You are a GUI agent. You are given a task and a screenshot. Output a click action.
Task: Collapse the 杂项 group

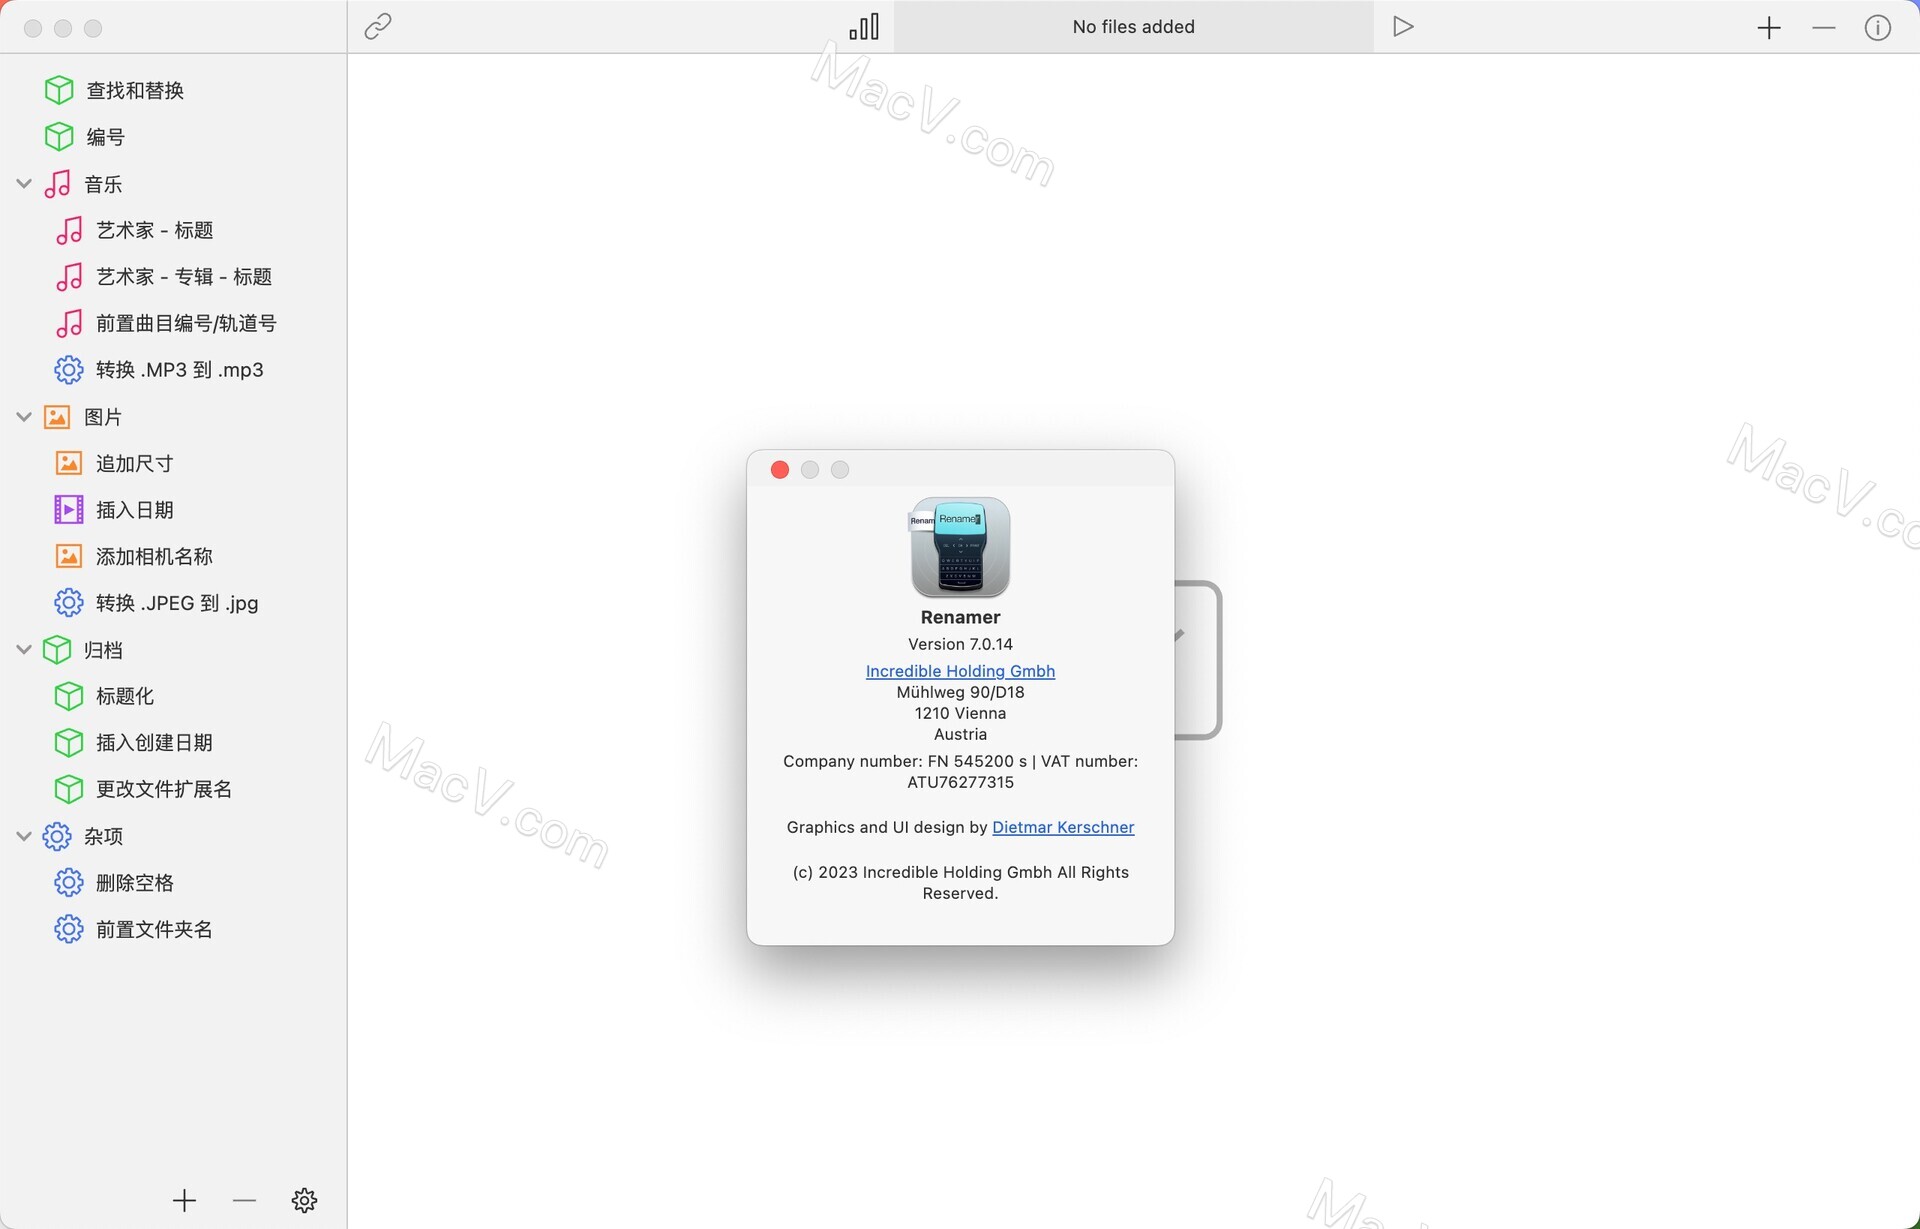coord(24,836)
